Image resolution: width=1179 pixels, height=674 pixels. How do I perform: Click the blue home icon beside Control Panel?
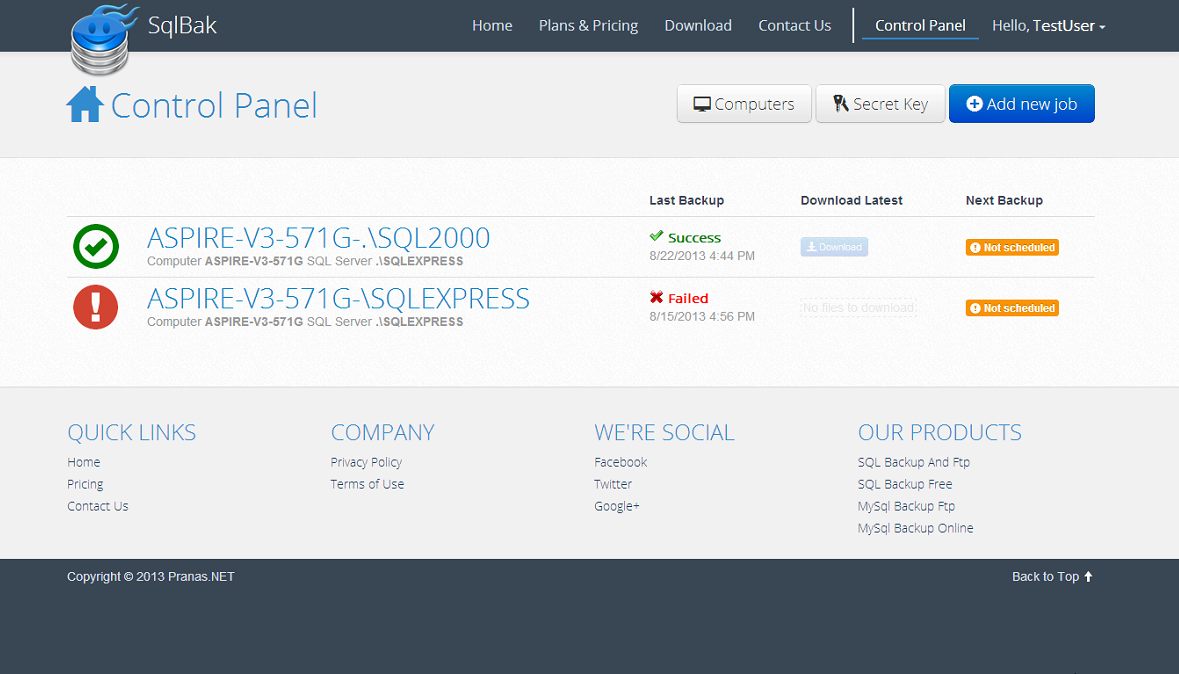(x=85, y=104)
